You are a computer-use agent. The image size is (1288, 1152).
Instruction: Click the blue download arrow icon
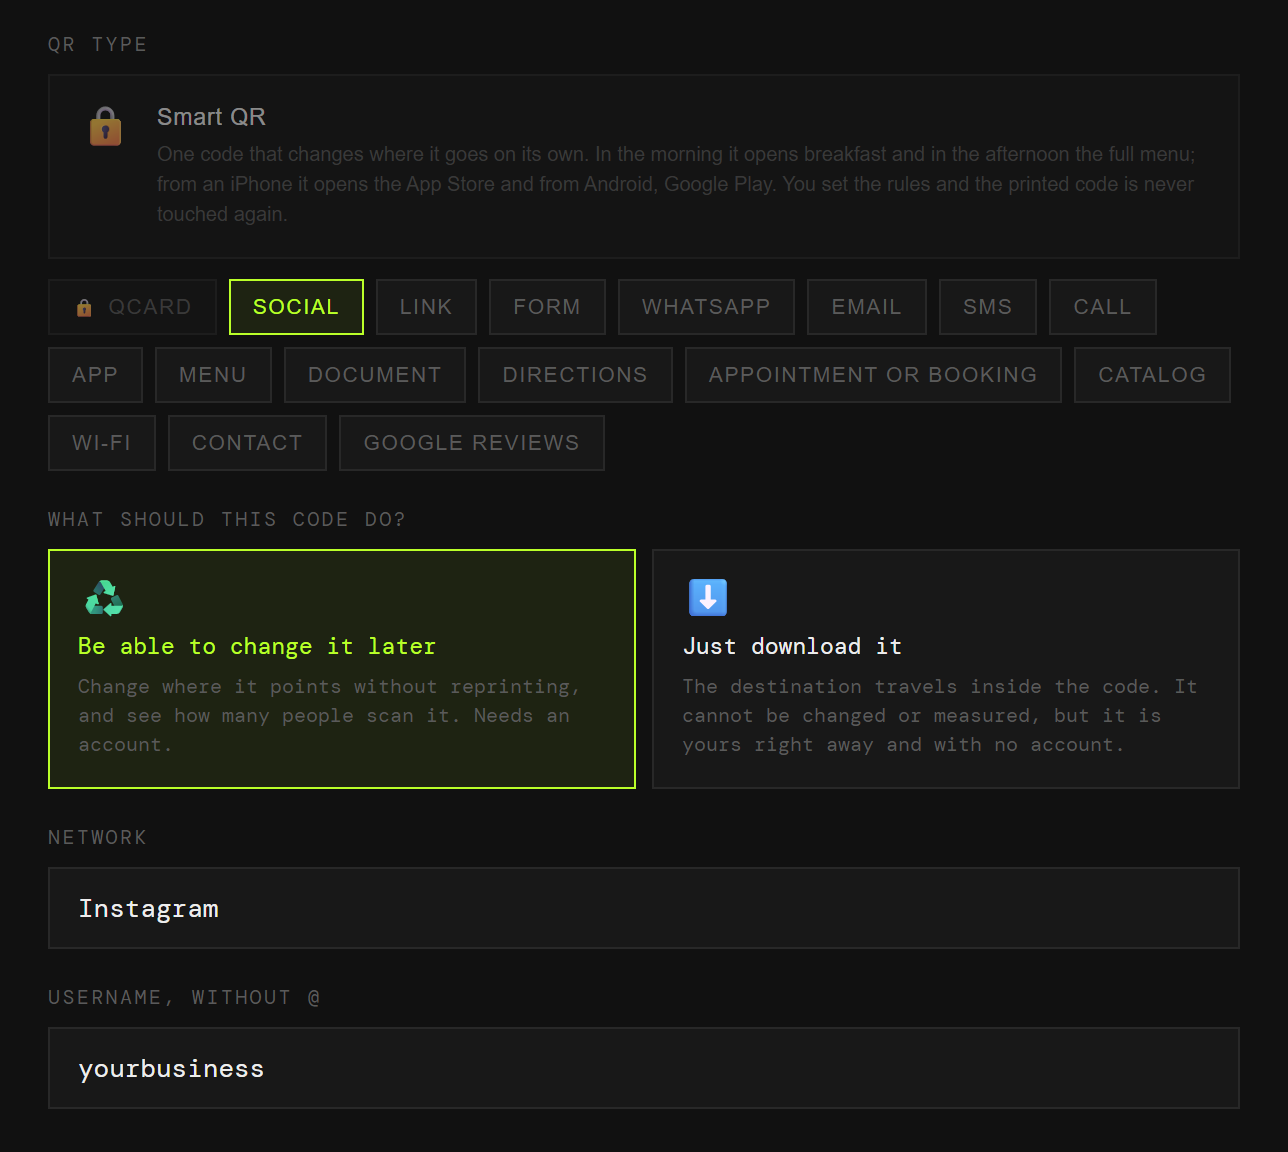(x=708, y=598)
